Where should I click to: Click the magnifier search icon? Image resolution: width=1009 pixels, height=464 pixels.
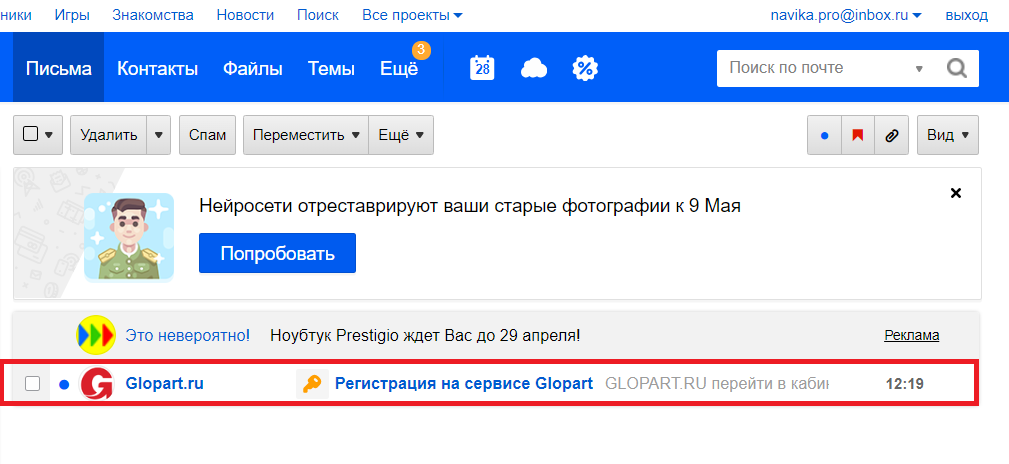click(957, 68)
